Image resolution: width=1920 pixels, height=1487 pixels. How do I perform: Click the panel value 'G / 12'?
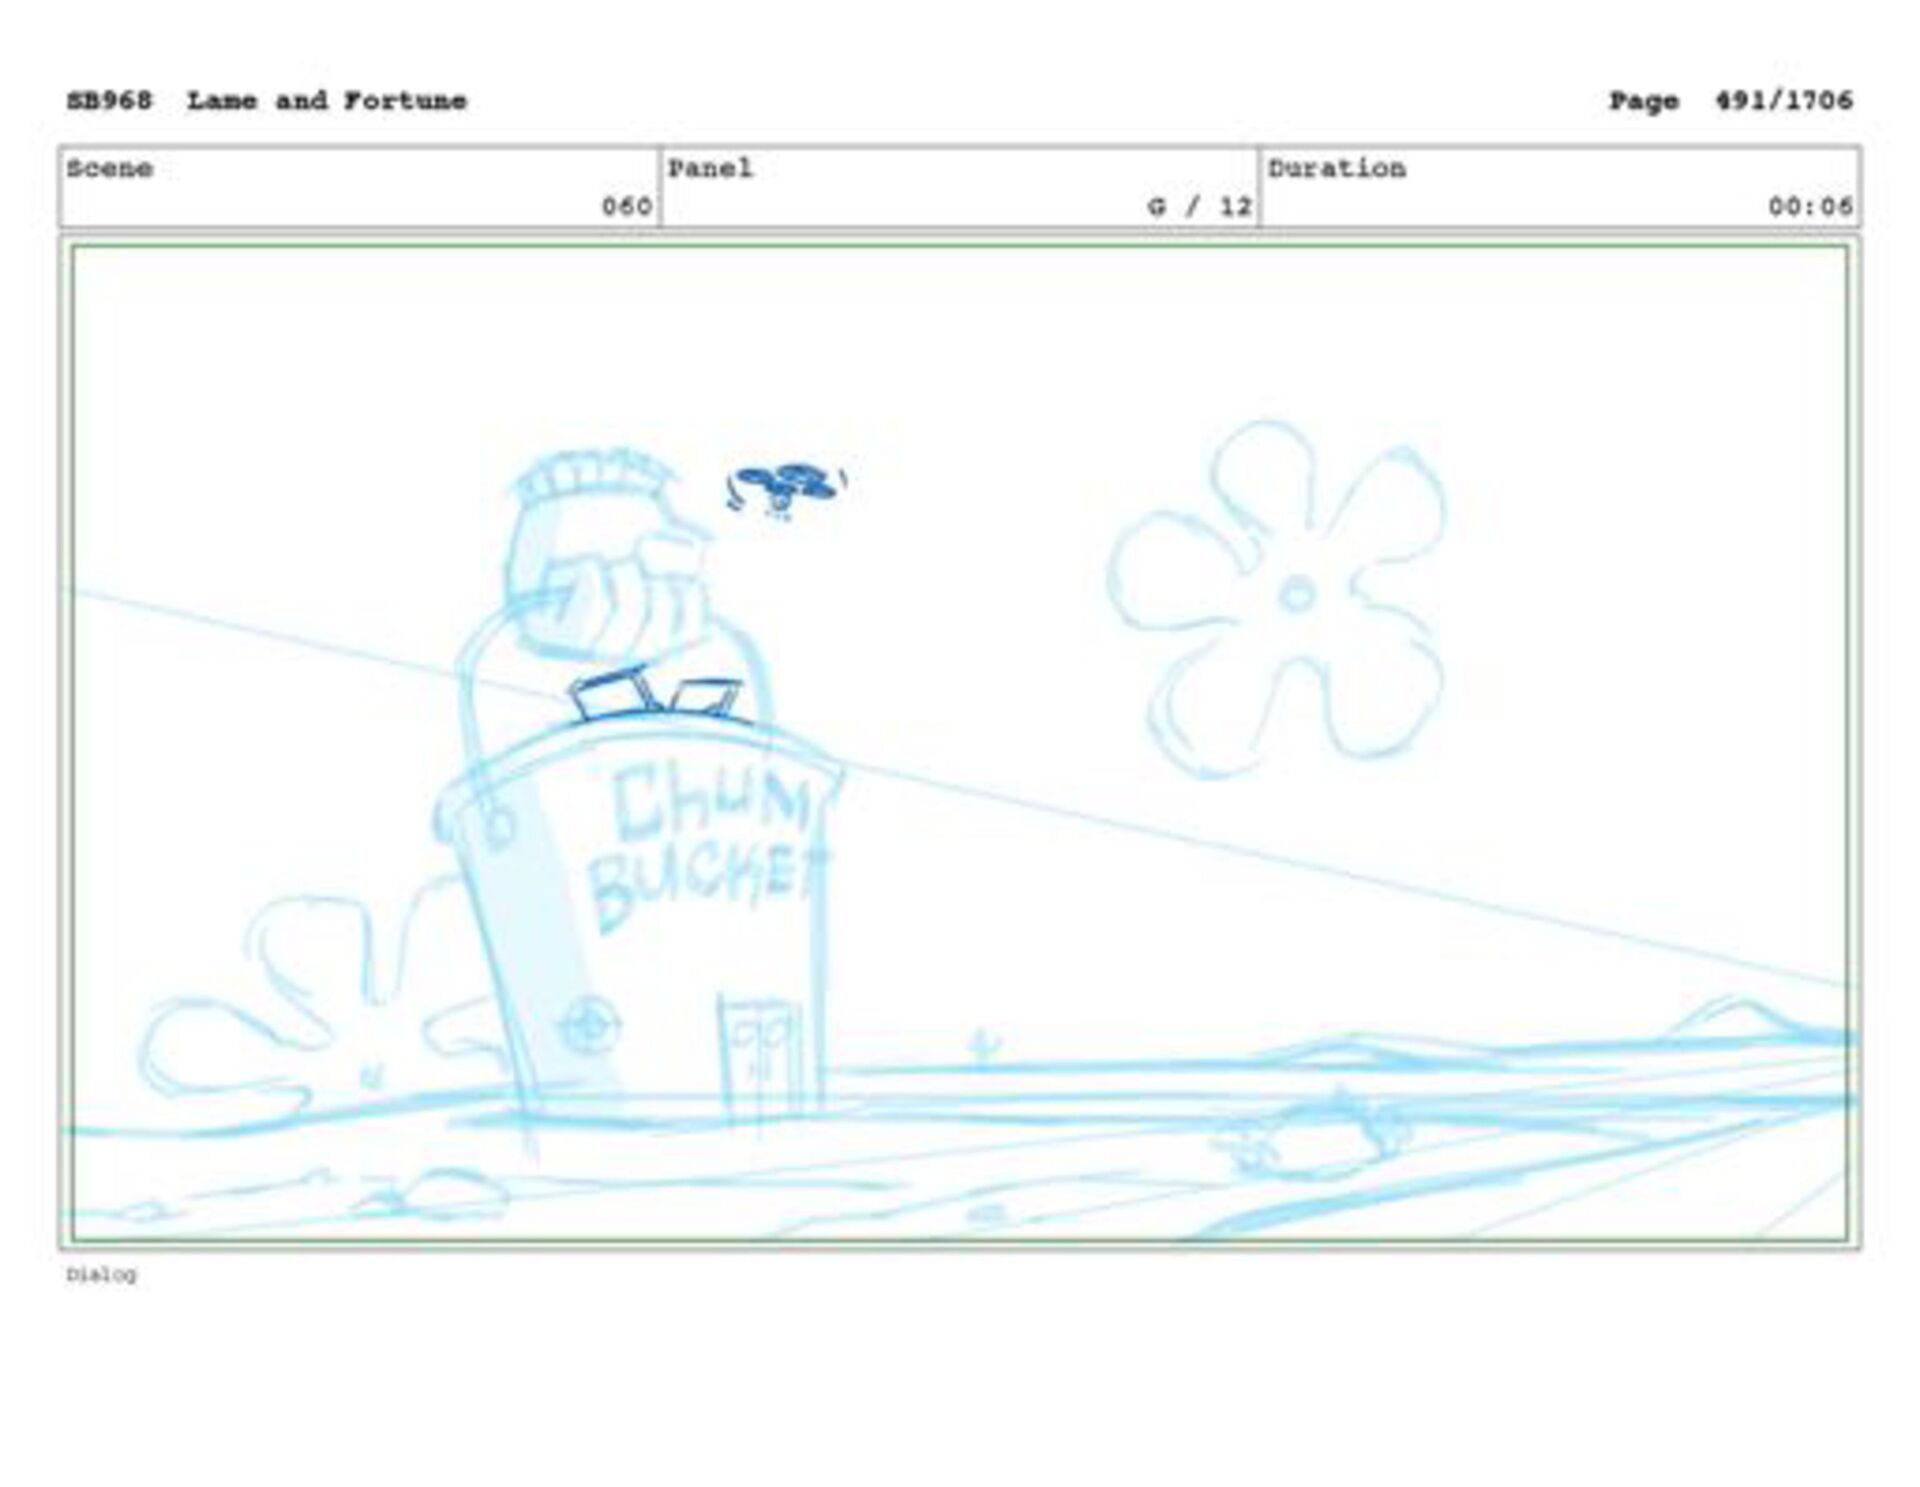(1199, 207)
